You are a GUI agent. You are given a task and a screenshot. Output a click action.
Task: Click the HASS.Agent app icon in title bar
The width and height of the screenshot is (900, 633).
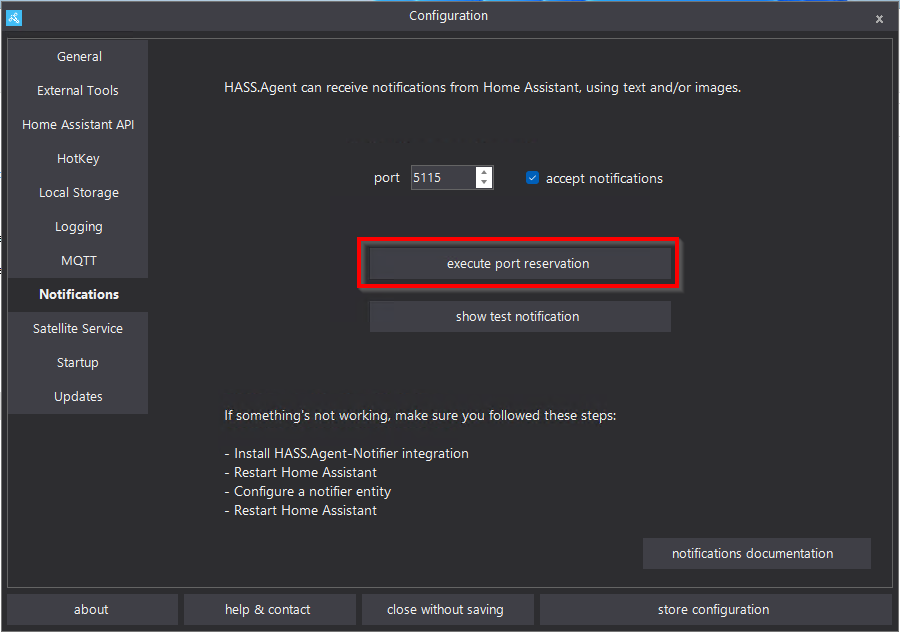(x=14, y=18)
